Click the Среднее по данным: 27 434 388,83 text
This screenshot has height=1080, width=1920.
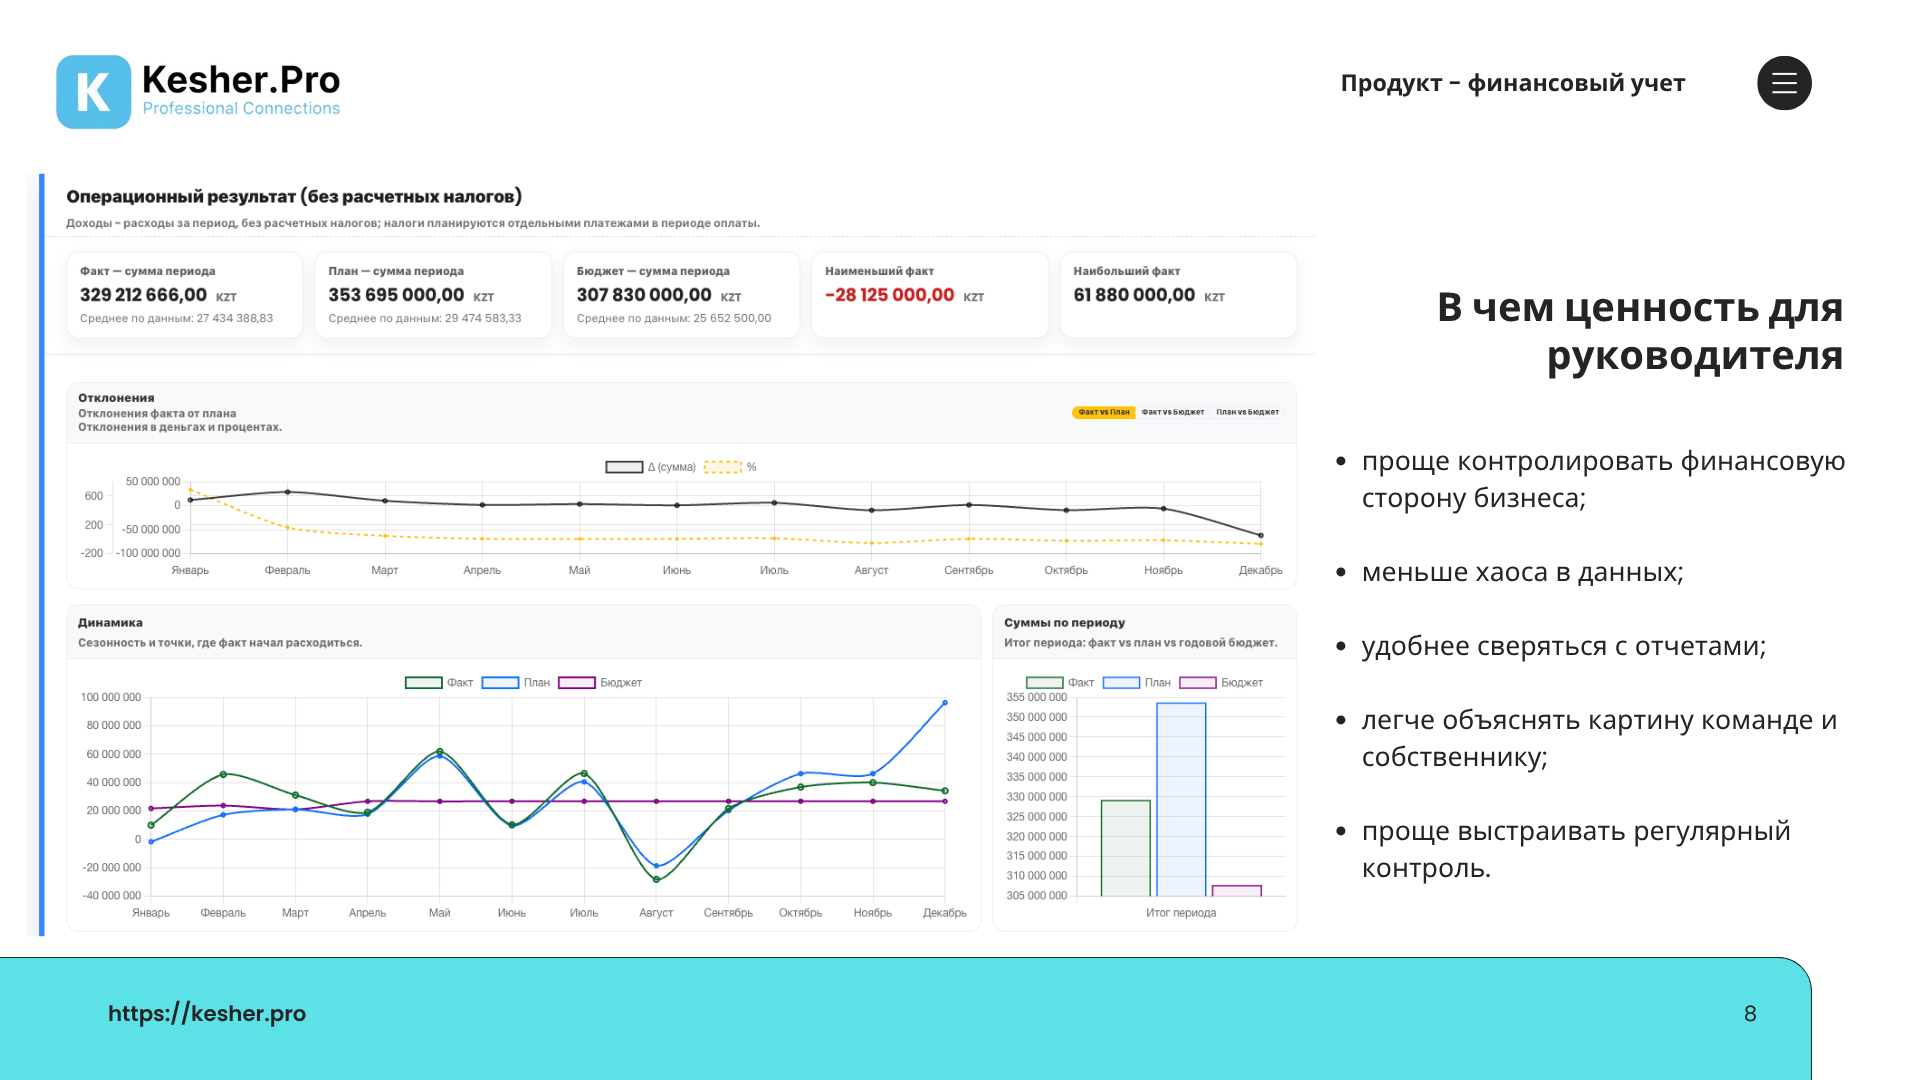pyautogui.click(x=176, y=318)
